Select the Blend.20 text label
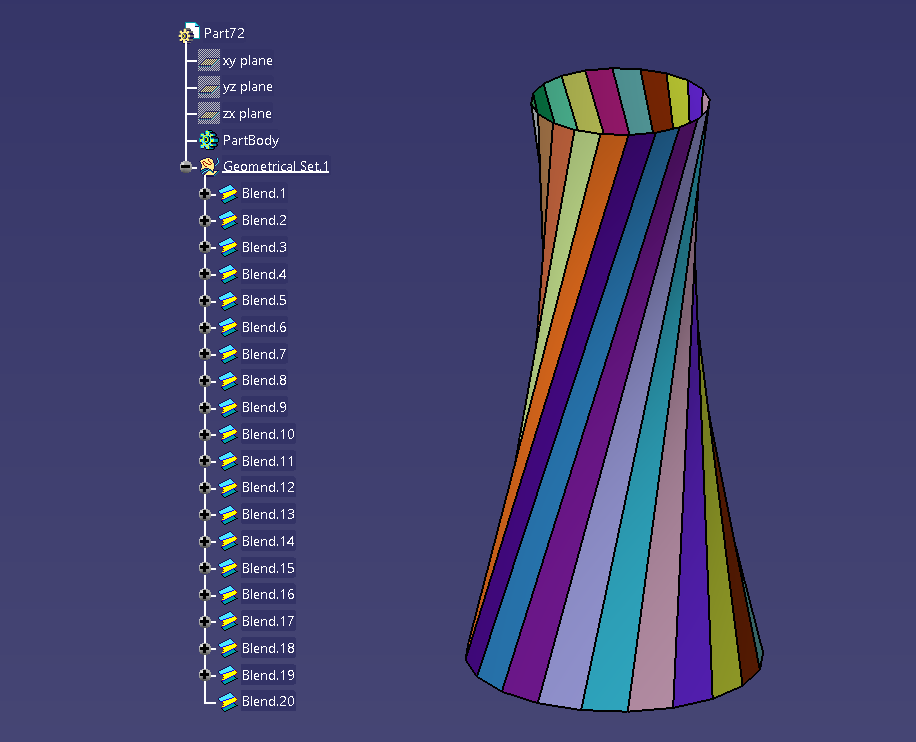This screenshot has width=916, height=742. [x=268, y=701]
